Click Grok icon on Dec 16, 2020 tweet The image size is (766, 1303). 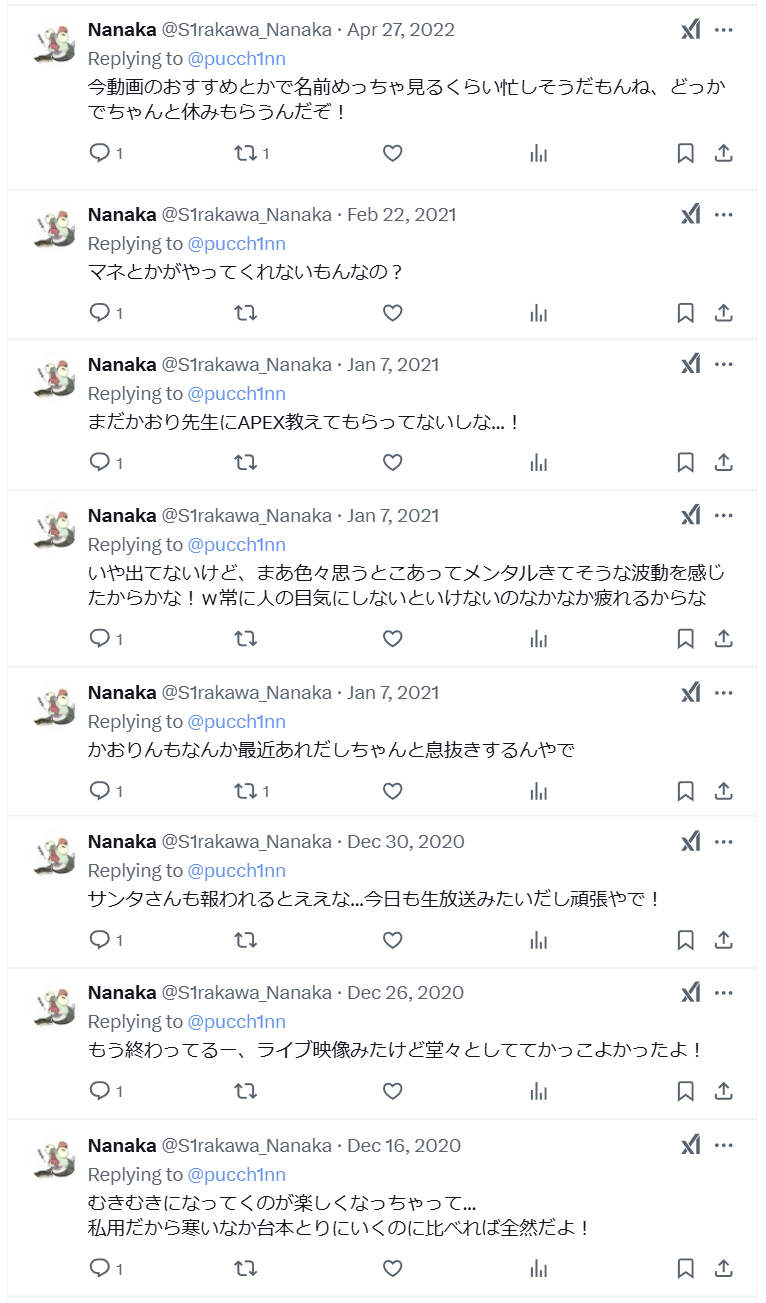(690, 1145)
